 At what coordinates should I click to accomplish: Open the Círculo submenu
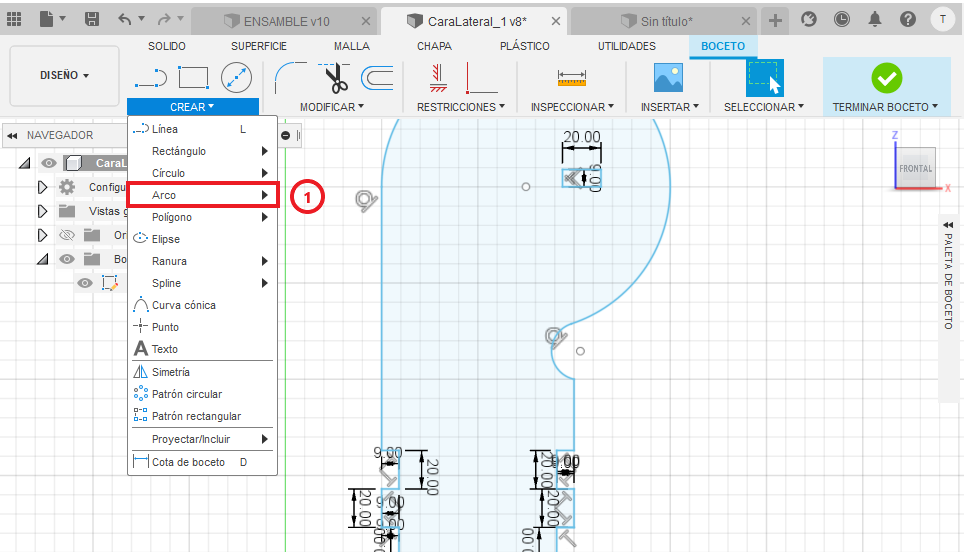pyautogui.click(x=202, y=173)
